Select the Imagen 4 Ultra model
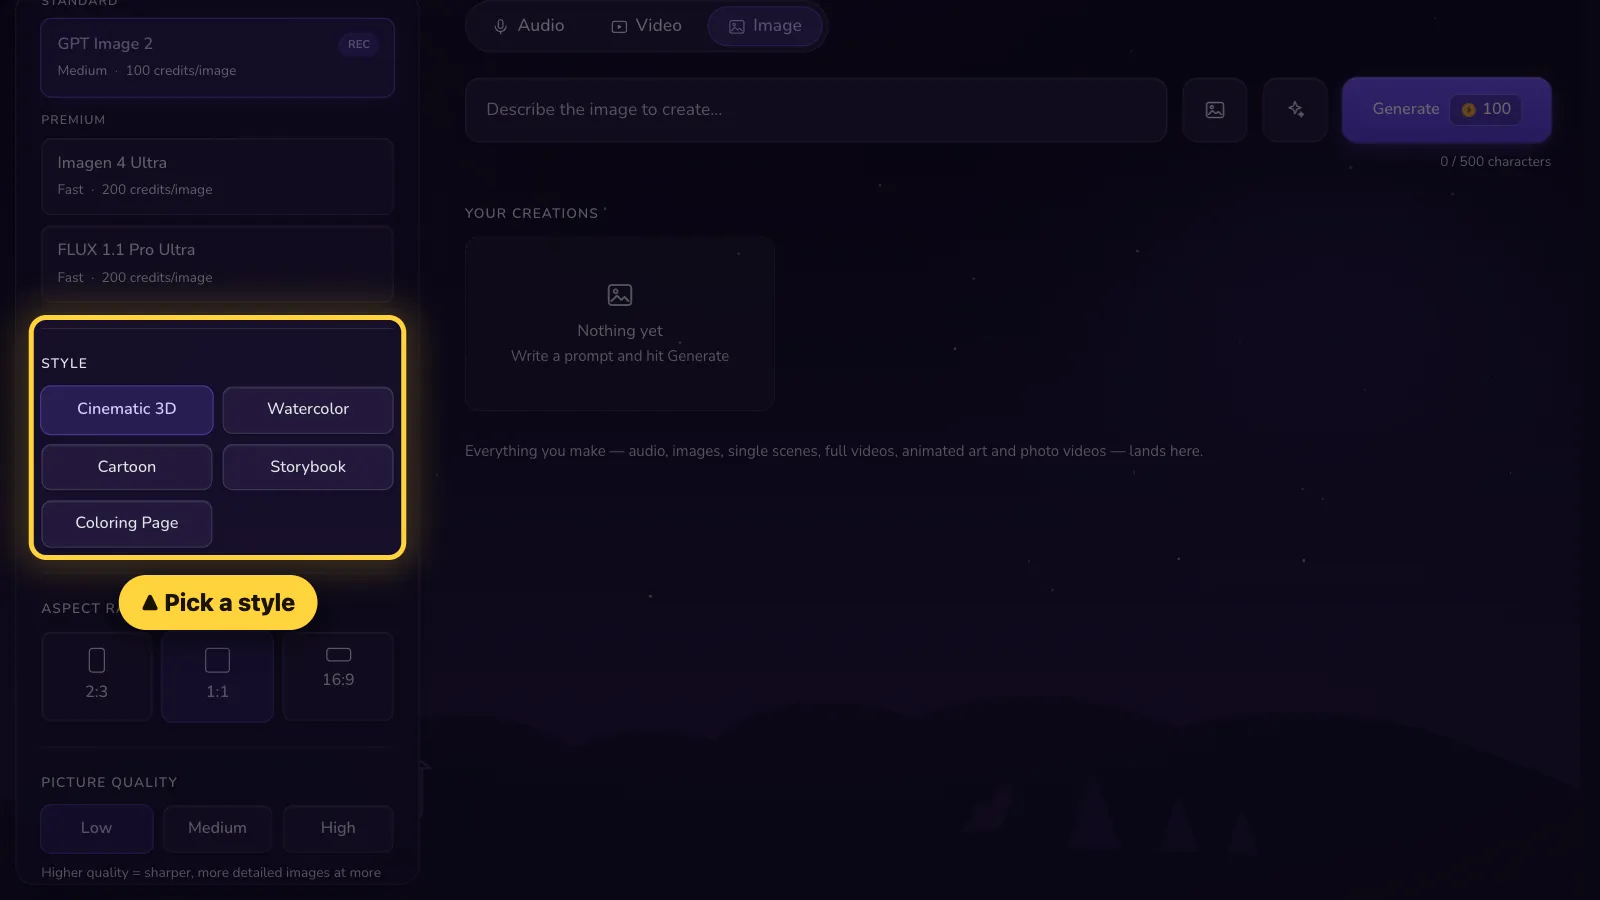This screenshot has height=900, width=1600. [x=217, y=176]
